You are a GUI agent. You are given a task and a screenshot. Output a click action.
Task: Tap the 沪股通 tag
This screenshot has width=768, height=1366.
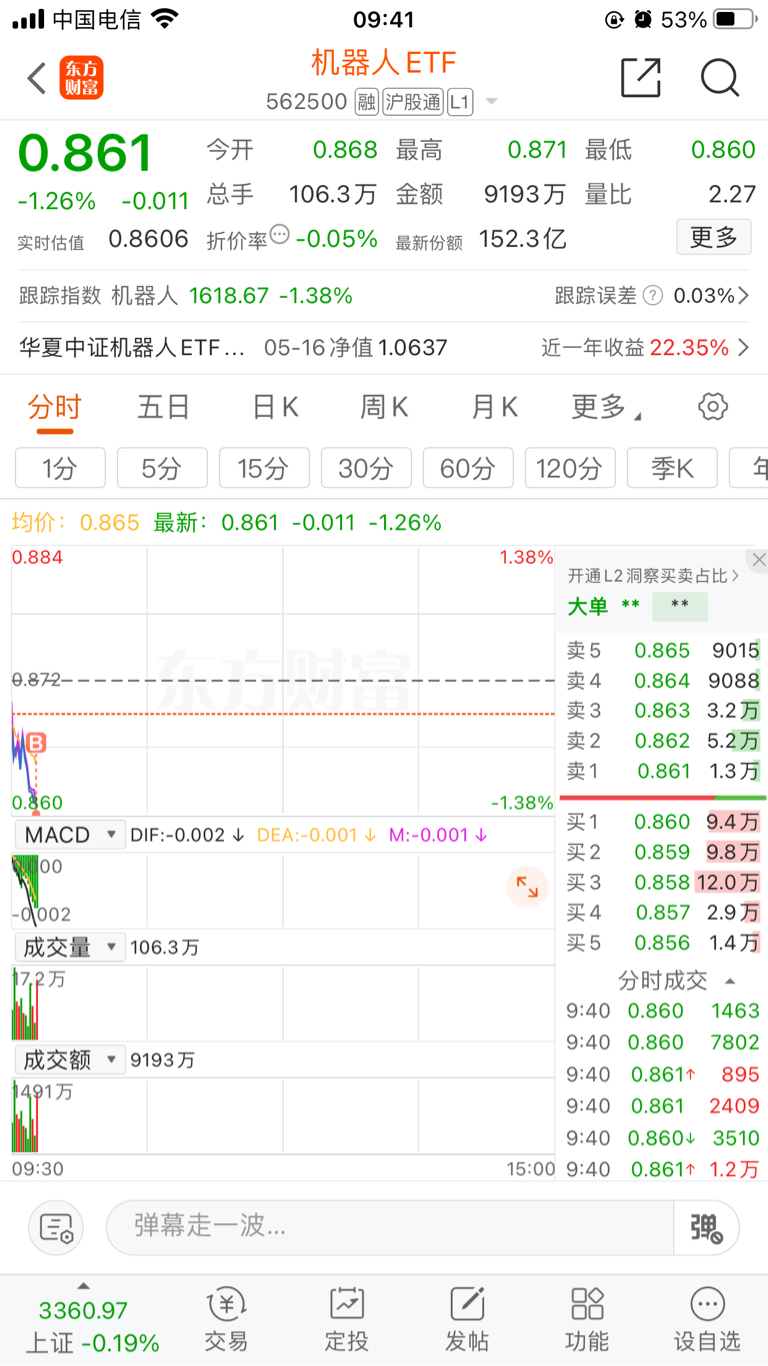(412, 102)
